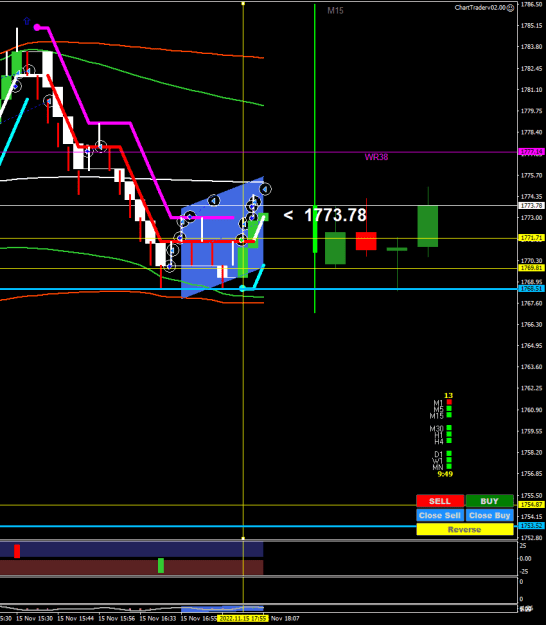
Task: Click the cyan dot on blue support line
Action: 242,288
